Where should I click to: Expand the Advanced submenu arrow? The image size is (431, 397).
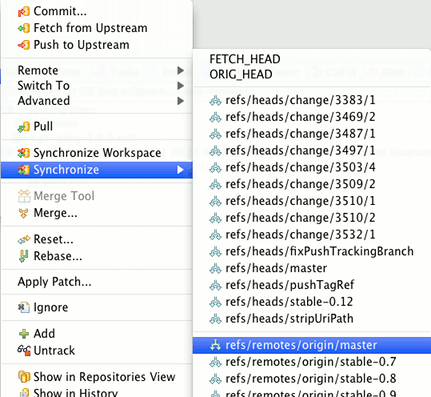point(180,101)
